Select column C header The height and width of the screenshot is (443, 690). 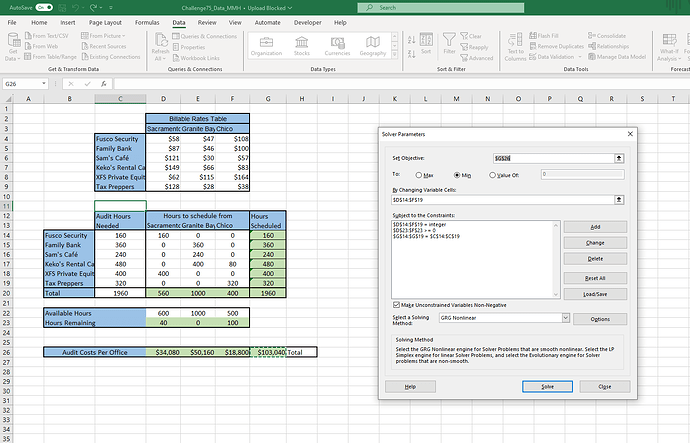(120, 99)
